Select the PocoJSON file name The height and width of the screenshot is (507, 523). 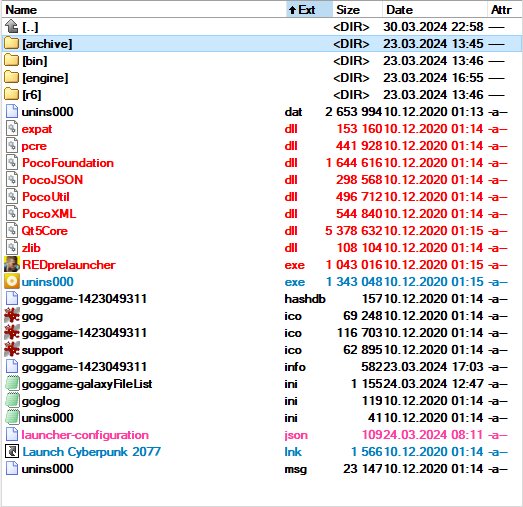tap(52, 180)
